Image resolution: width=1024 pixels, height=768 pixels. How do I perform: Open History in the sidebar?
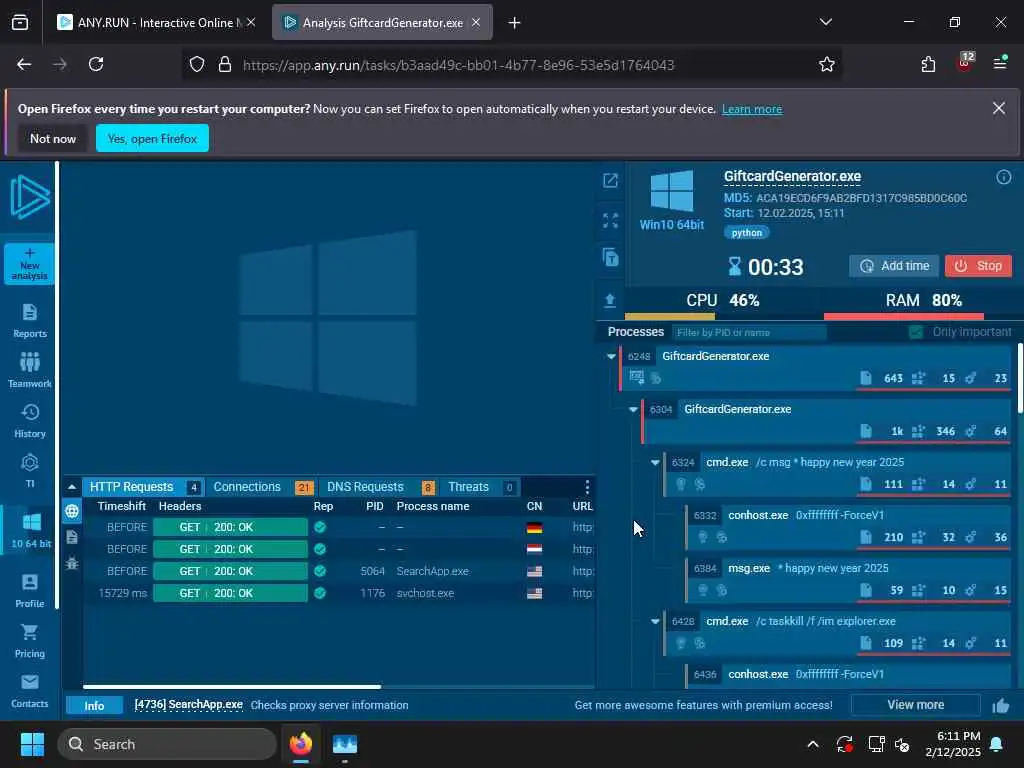point(29,421)
